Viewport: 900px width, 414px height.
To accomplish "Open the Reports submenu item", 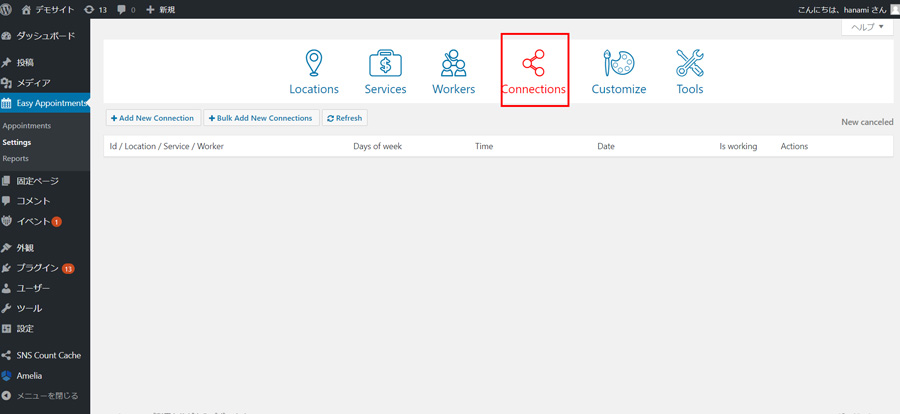I will 15,158.
